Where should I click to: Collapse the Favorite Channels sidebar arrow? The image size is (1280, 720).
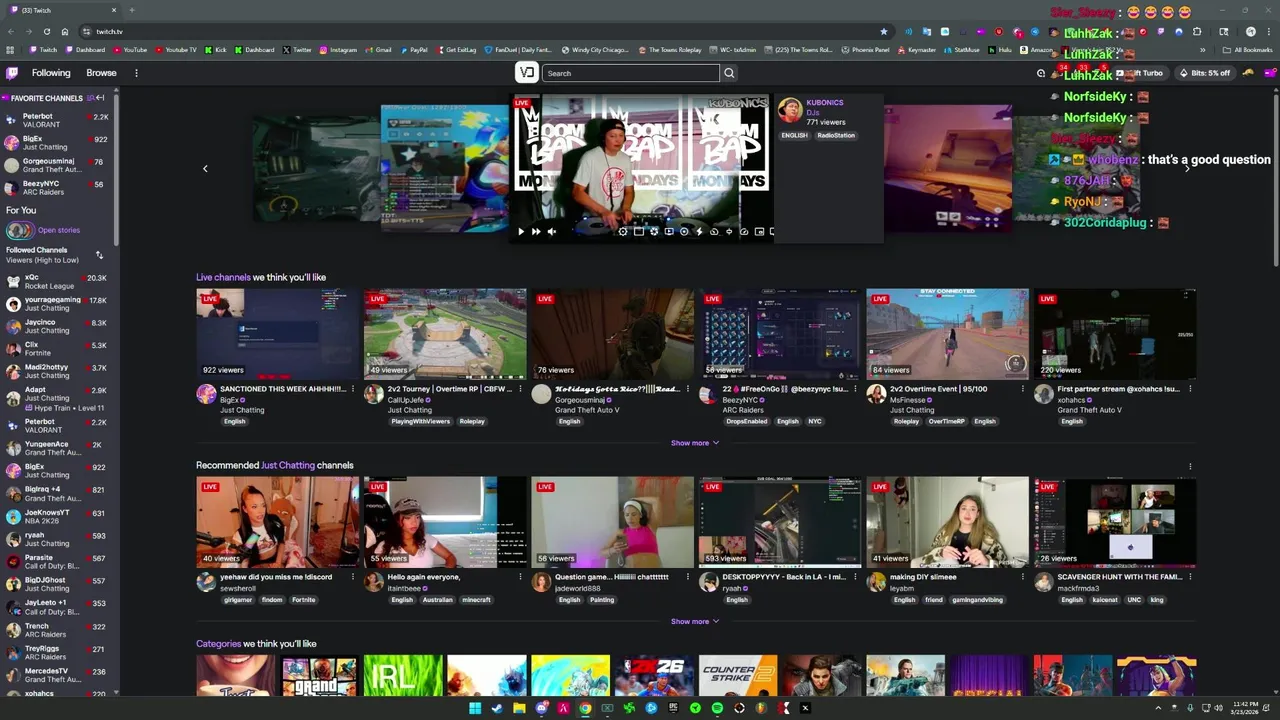coord(100,98)
